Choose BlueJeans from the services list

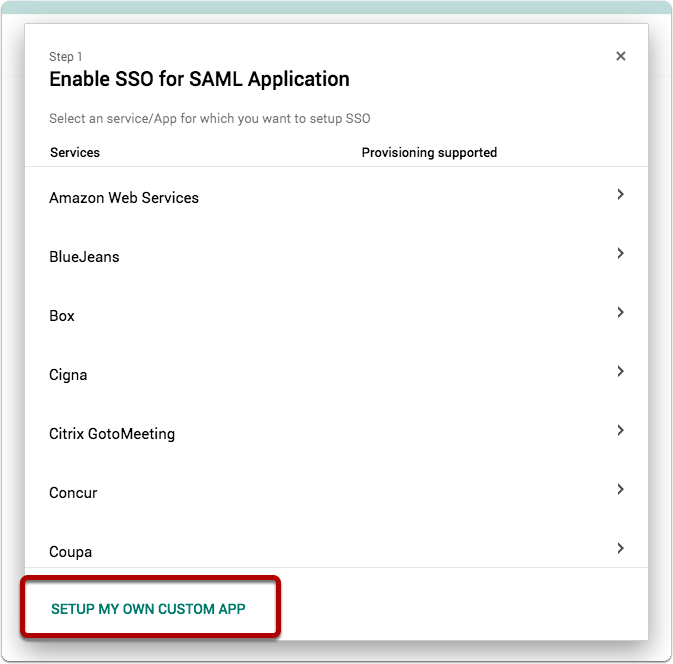(x=84, y=257)
